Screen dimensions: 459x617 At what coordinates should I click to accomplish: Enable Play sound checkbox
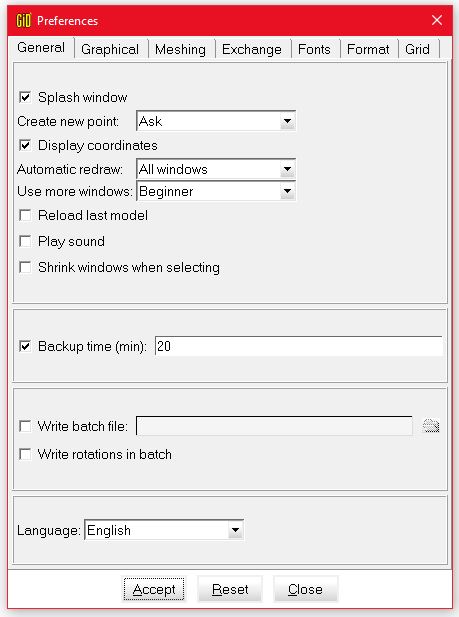click(x=25, y=241)
